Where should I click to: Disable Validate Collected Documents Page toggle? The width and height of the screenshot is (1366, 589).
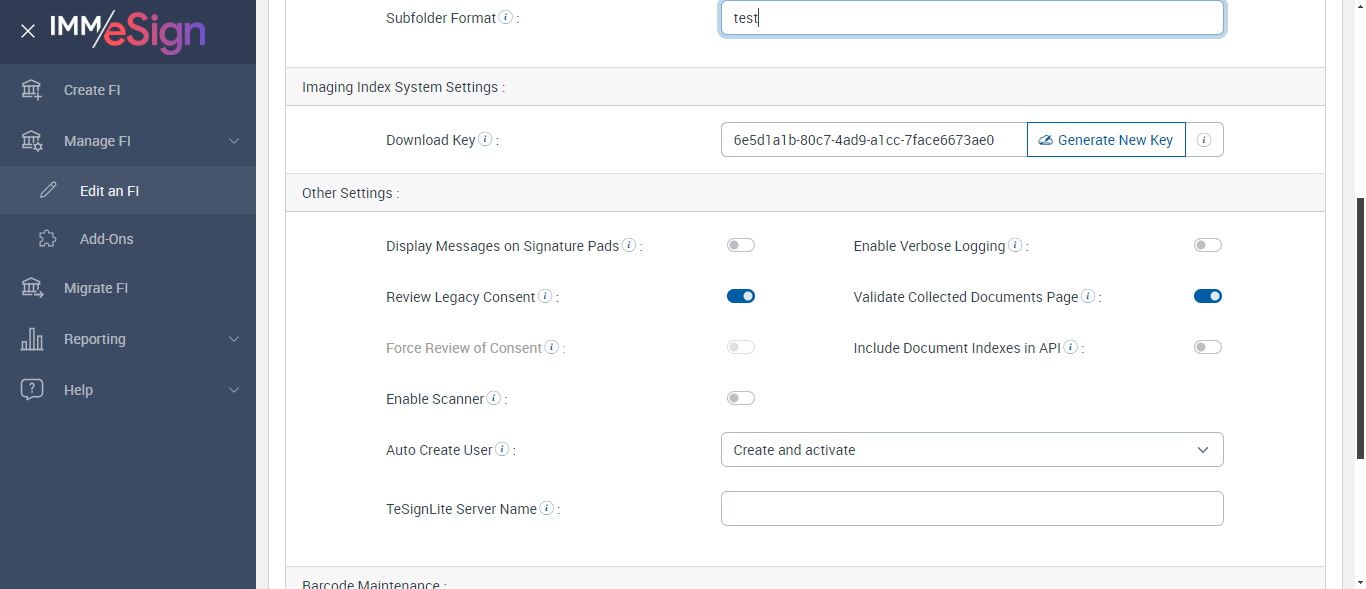1207,296
